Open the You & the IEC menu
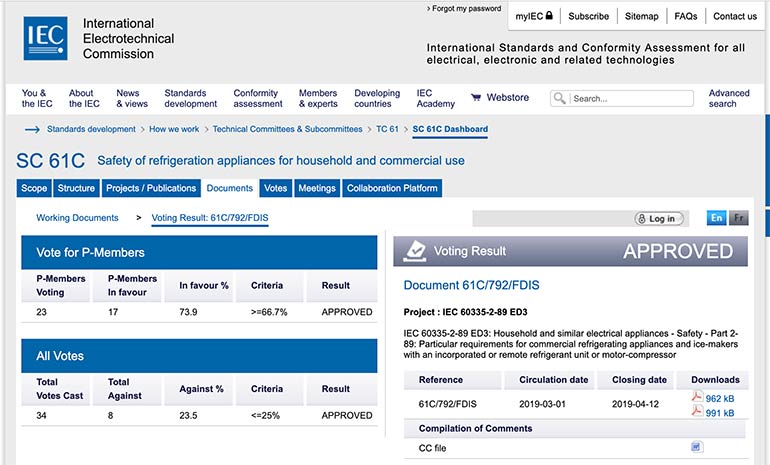 point(37,98)
